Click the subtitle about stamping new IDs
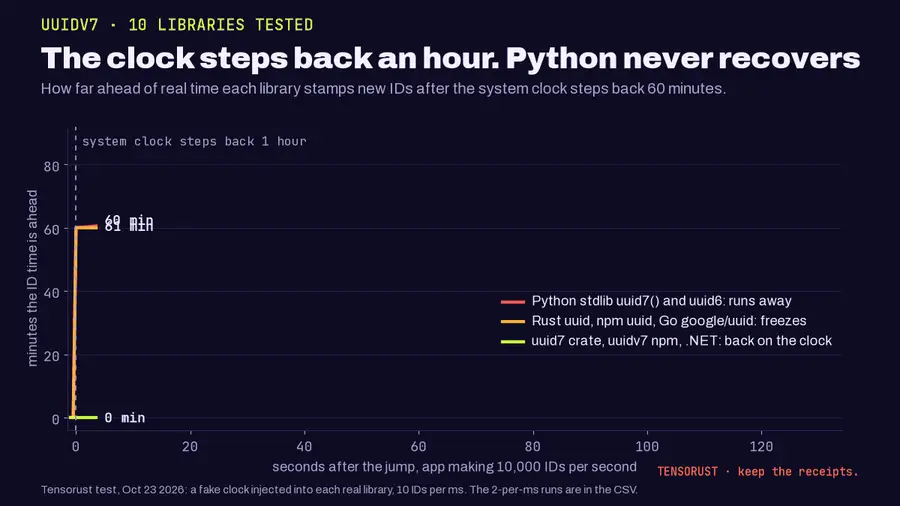Image resolution: width=900 pixels, height=506 pixels. [383, 89]
